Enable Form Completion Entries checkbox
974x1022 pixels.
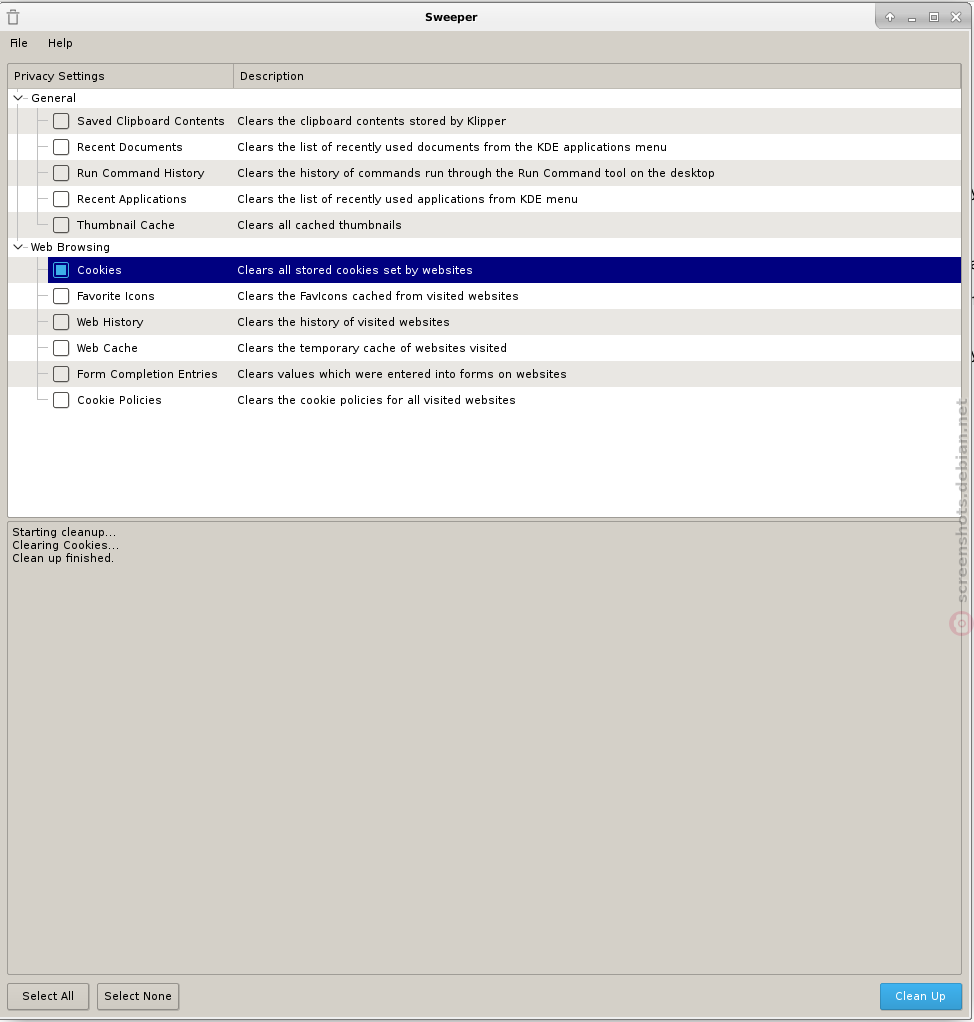point(61,374)
